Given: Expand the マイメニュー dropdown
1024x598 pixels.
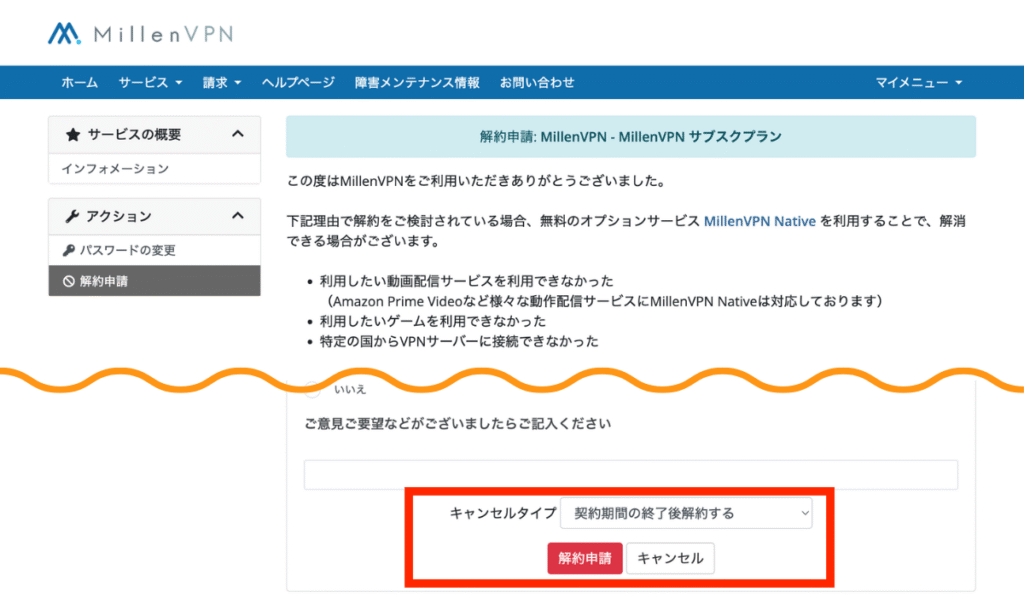Looking at the screenshot, I should [918, 83].
